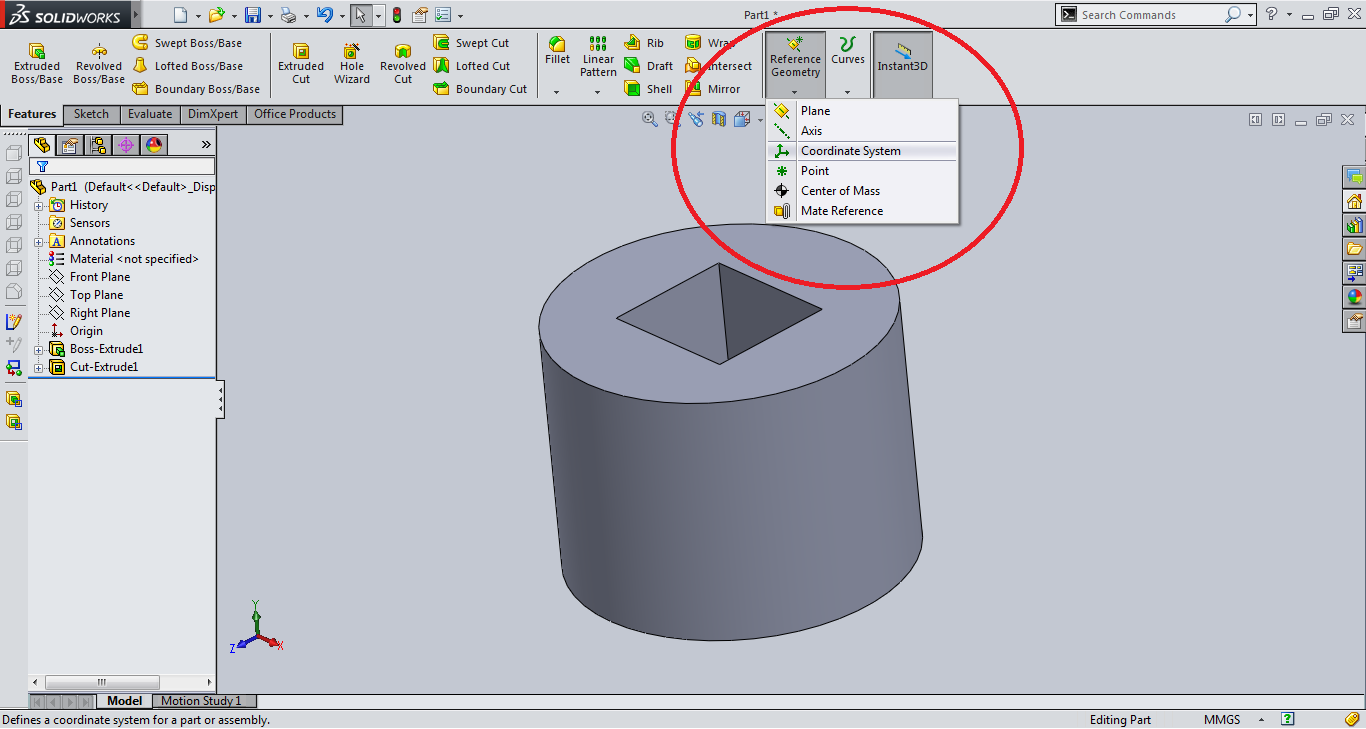This screenshot has height=729, width=1366.
Task: Switch to the Evaluate tab
Action: click(x=150, y=114)
